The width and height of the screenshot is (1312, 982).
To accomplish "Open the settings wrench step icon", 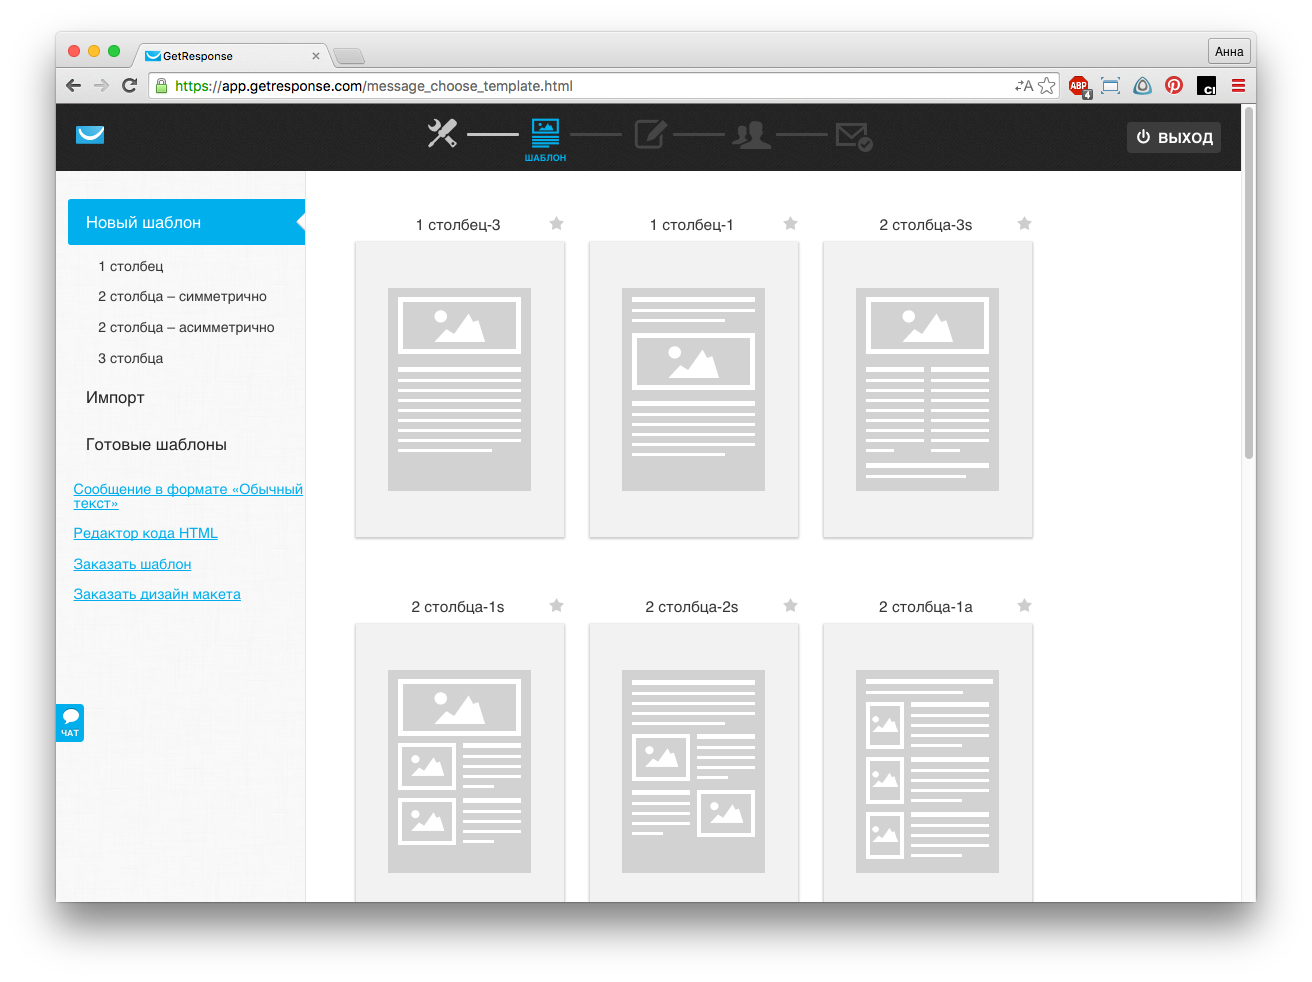I will pos(442,134).
